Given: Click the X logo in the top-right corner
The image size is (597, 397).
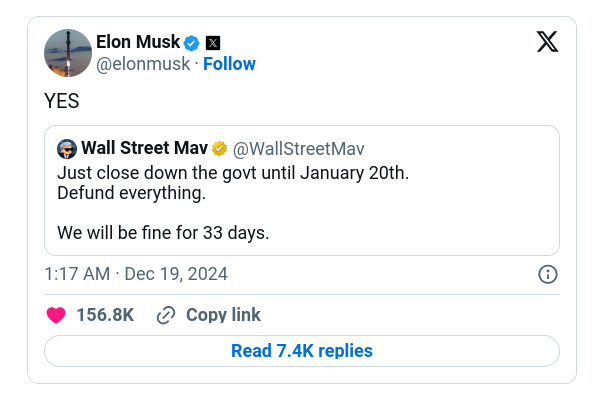Looking at the screenshot, I should tap(547, 41).
